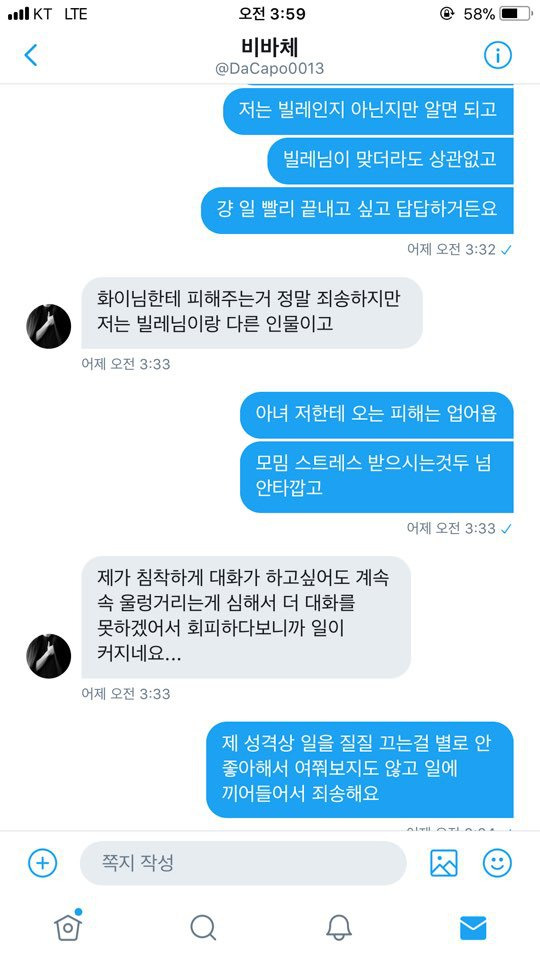Select the Messages envelope tab
This screenshot has height=960, width=540.
(473, 928)
